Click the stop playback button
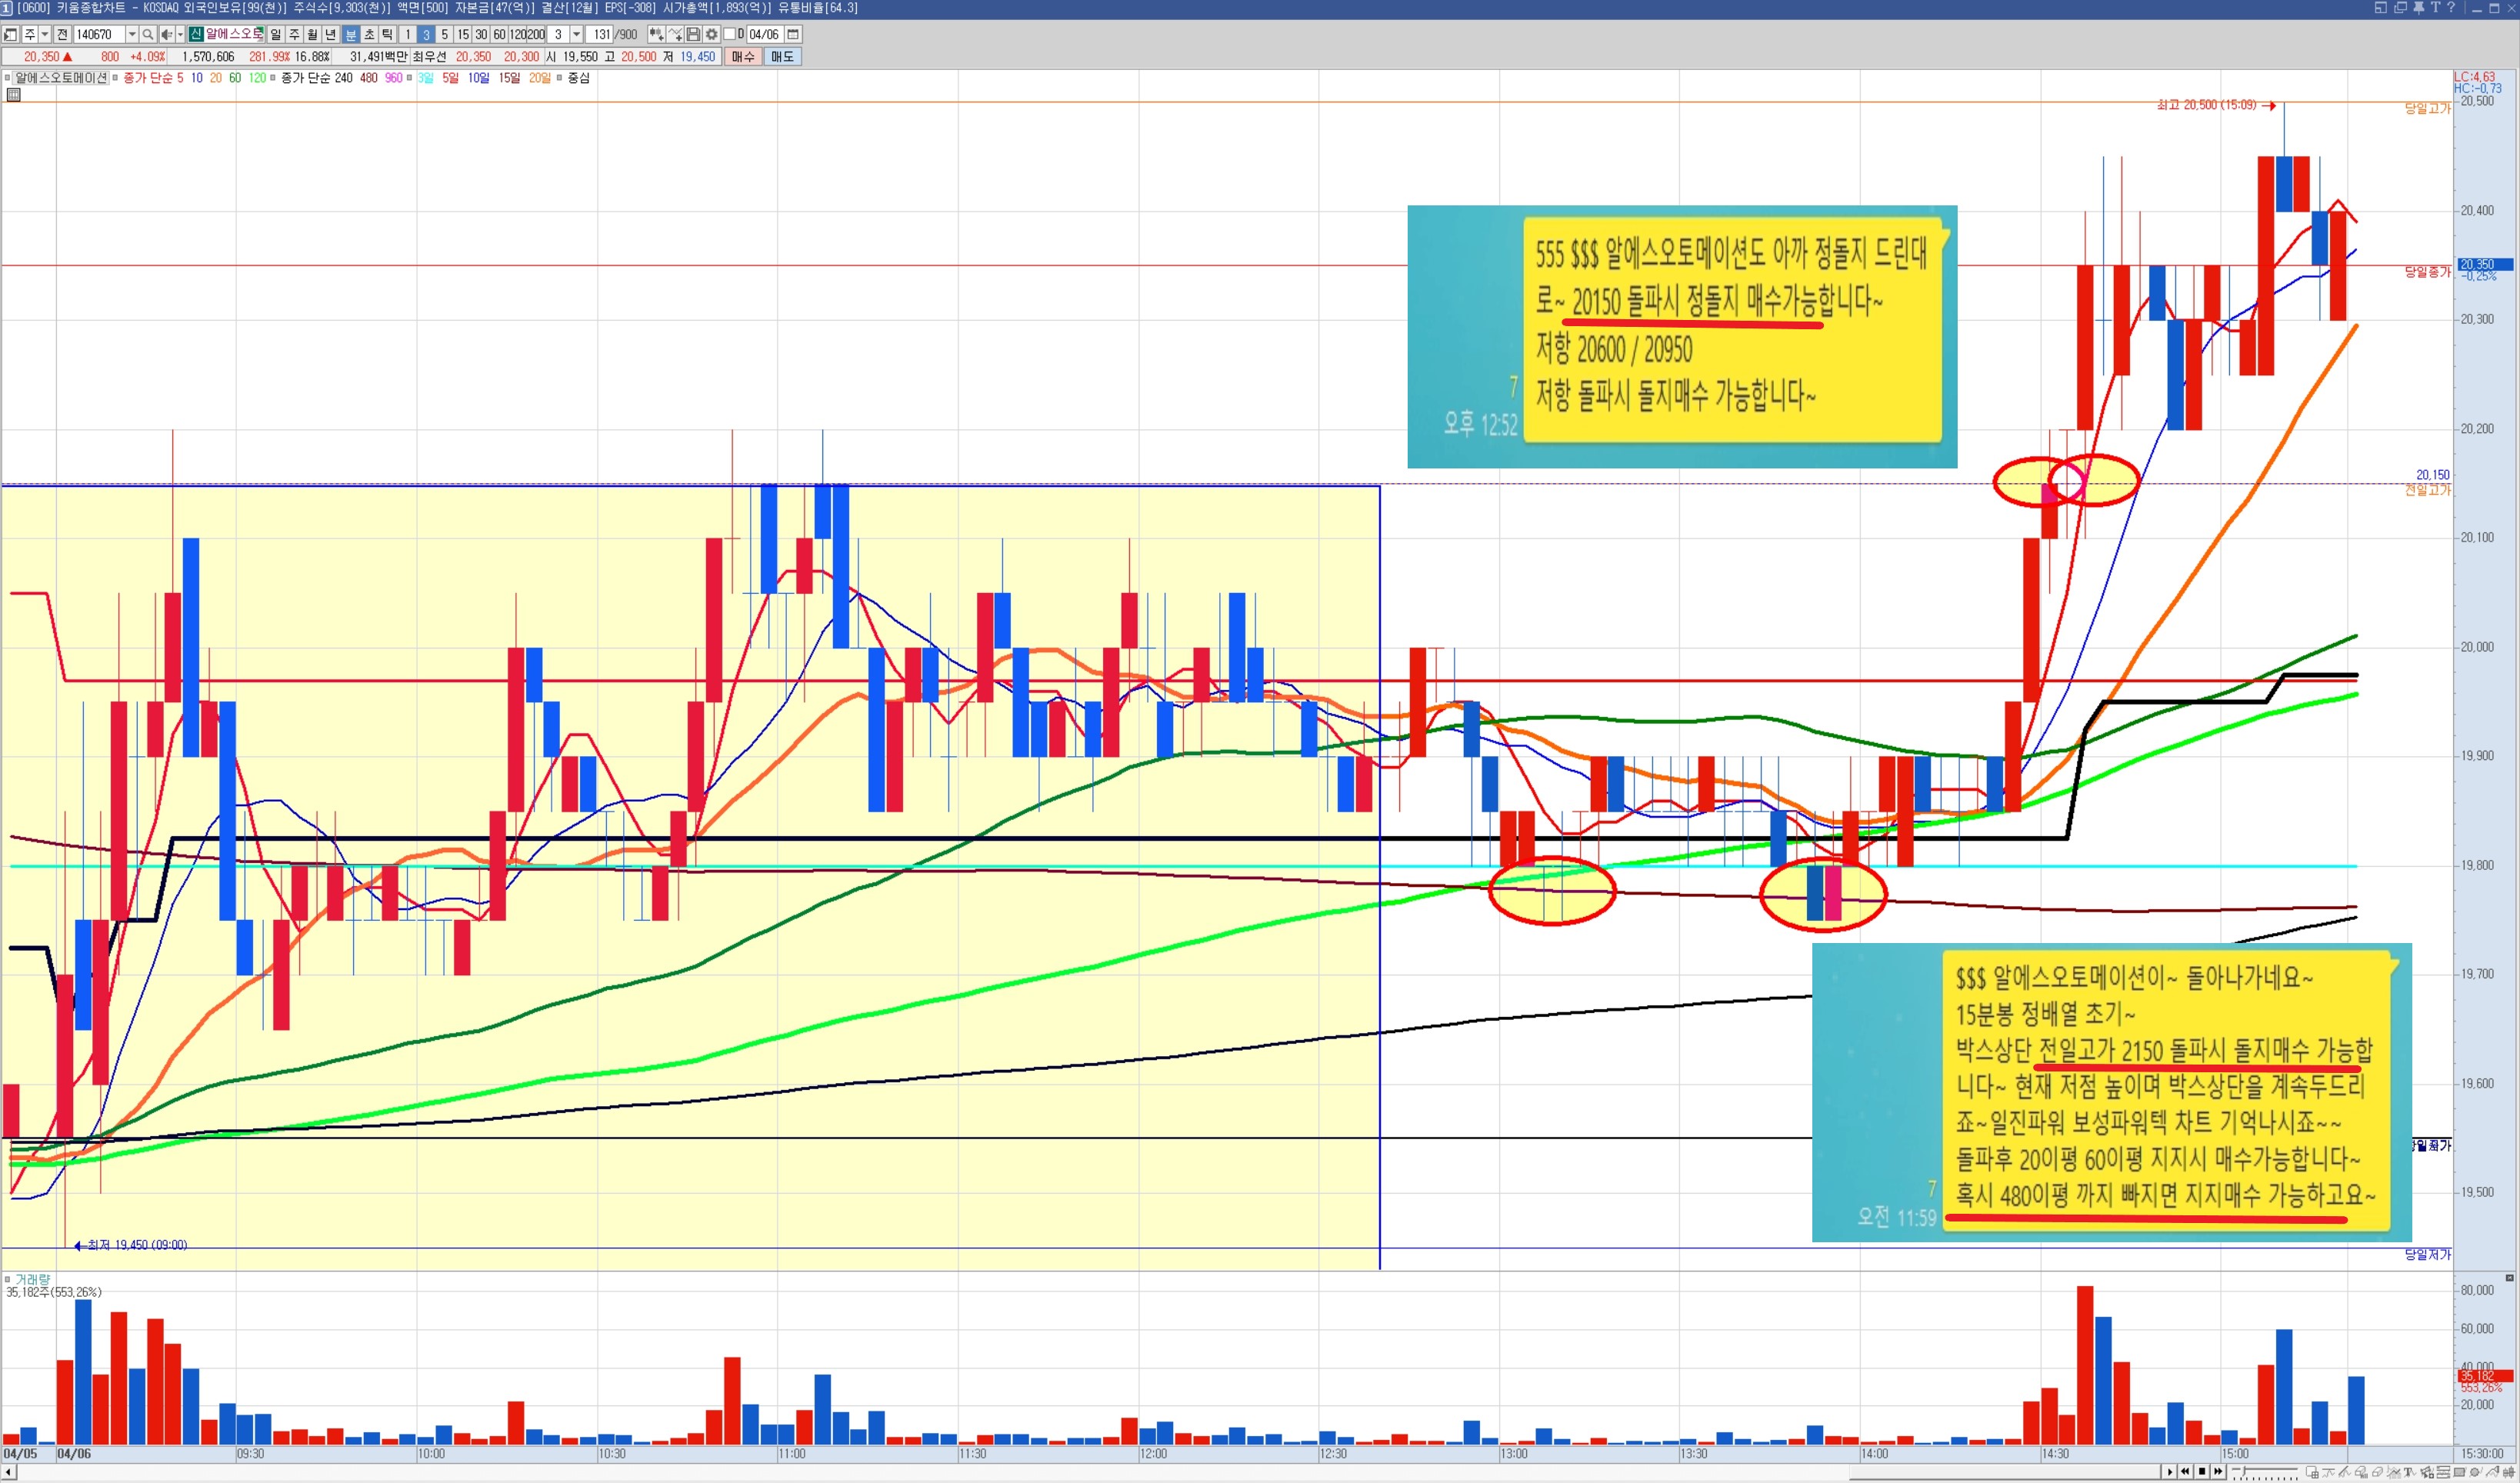Screen dimensions: 2520x1483 [x=2202, y=1472]
